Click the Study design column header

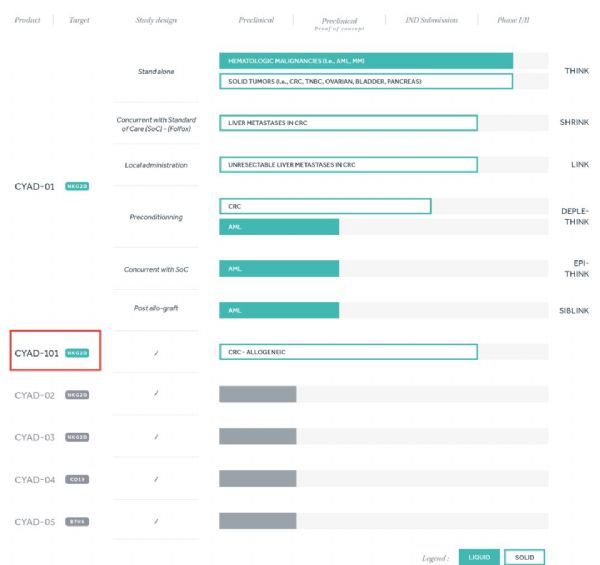click(x=156, y=20)
